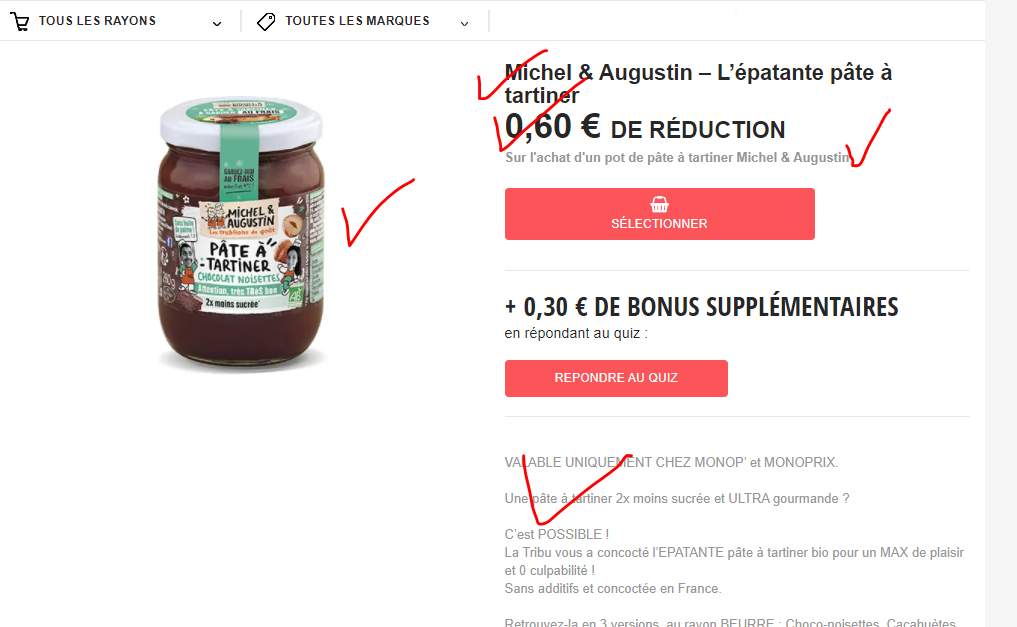Click the red checkmark after the Michel & Augustin subtitle
This screenshot has height=627, width=1017.
pyautogui.click(x=869, y=138)
